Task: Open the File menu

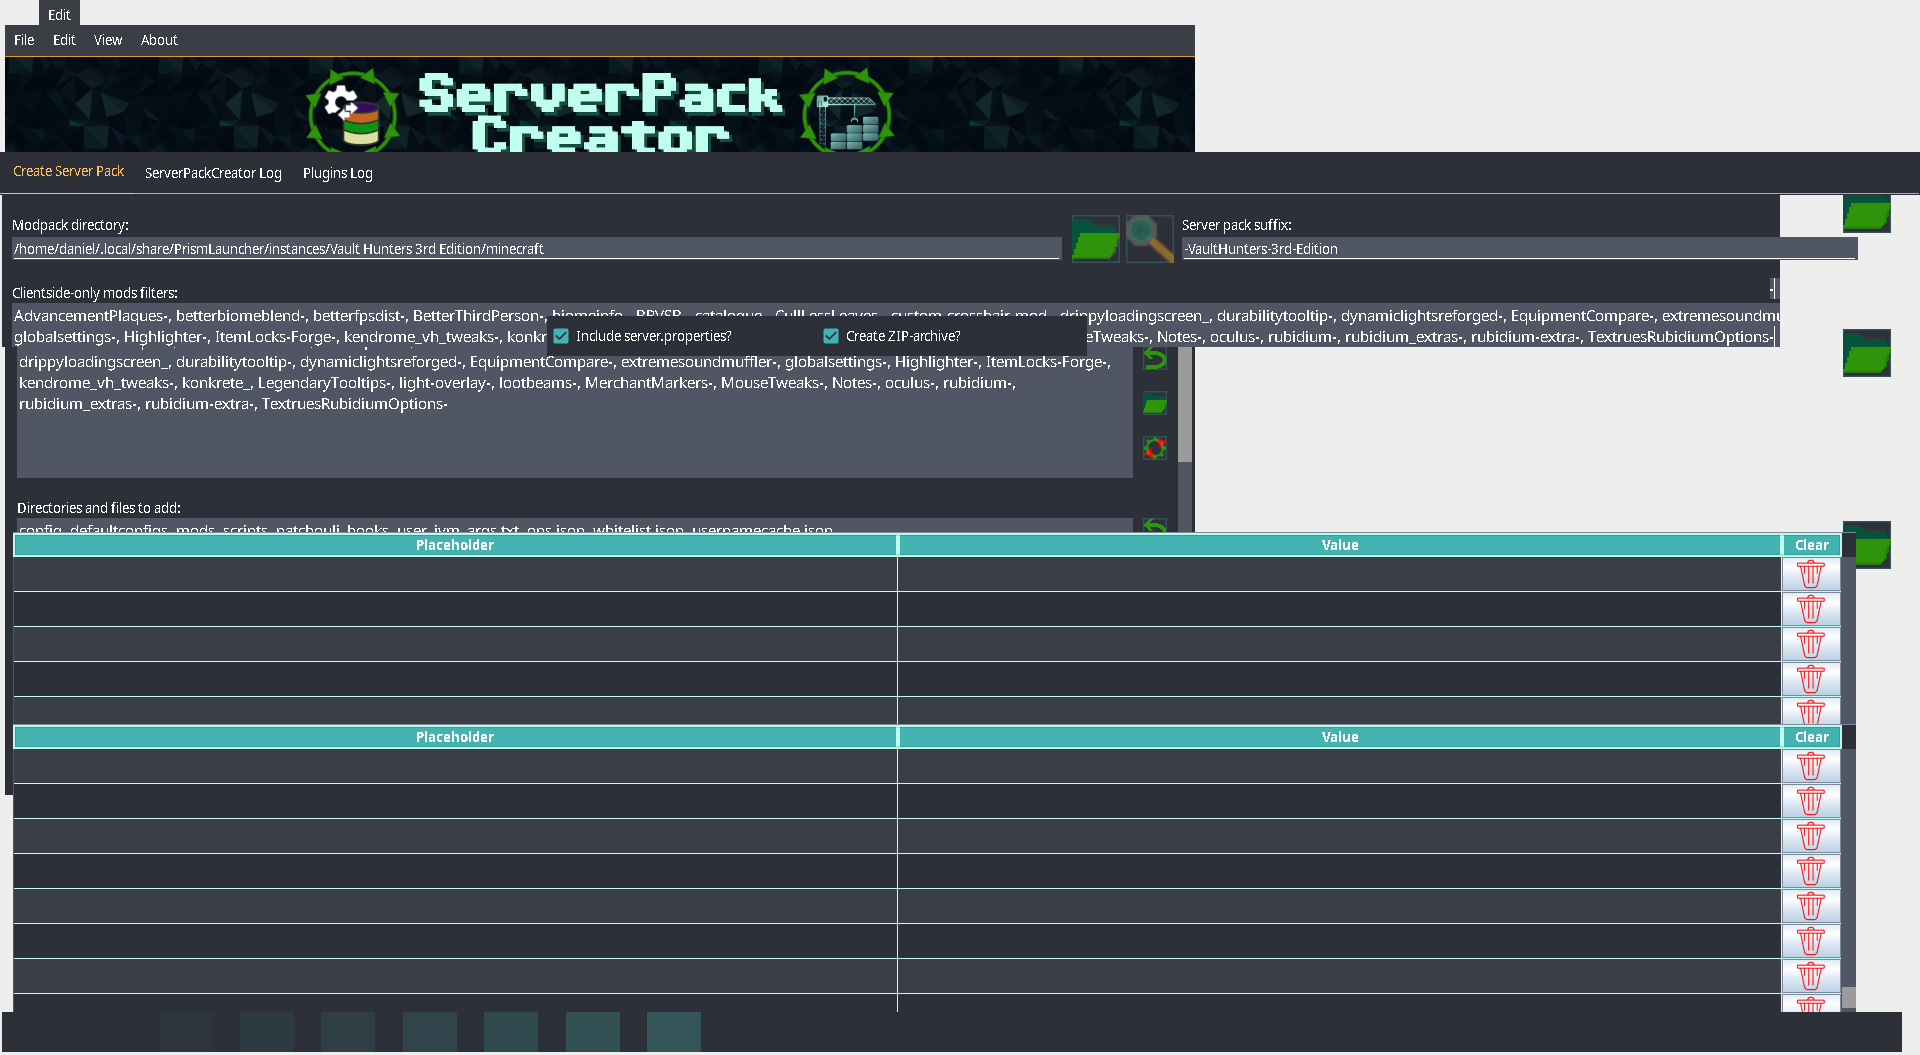Action: 23,40
